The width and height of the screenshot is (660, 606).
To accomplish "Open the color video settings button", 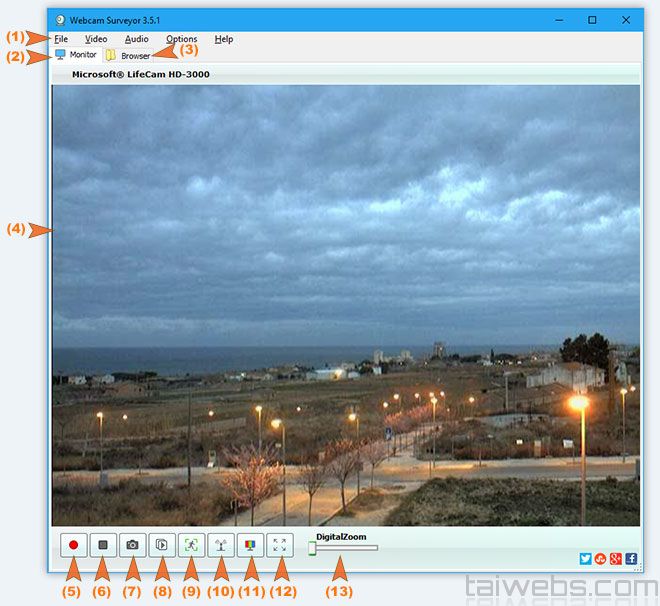I will [250, 546].
